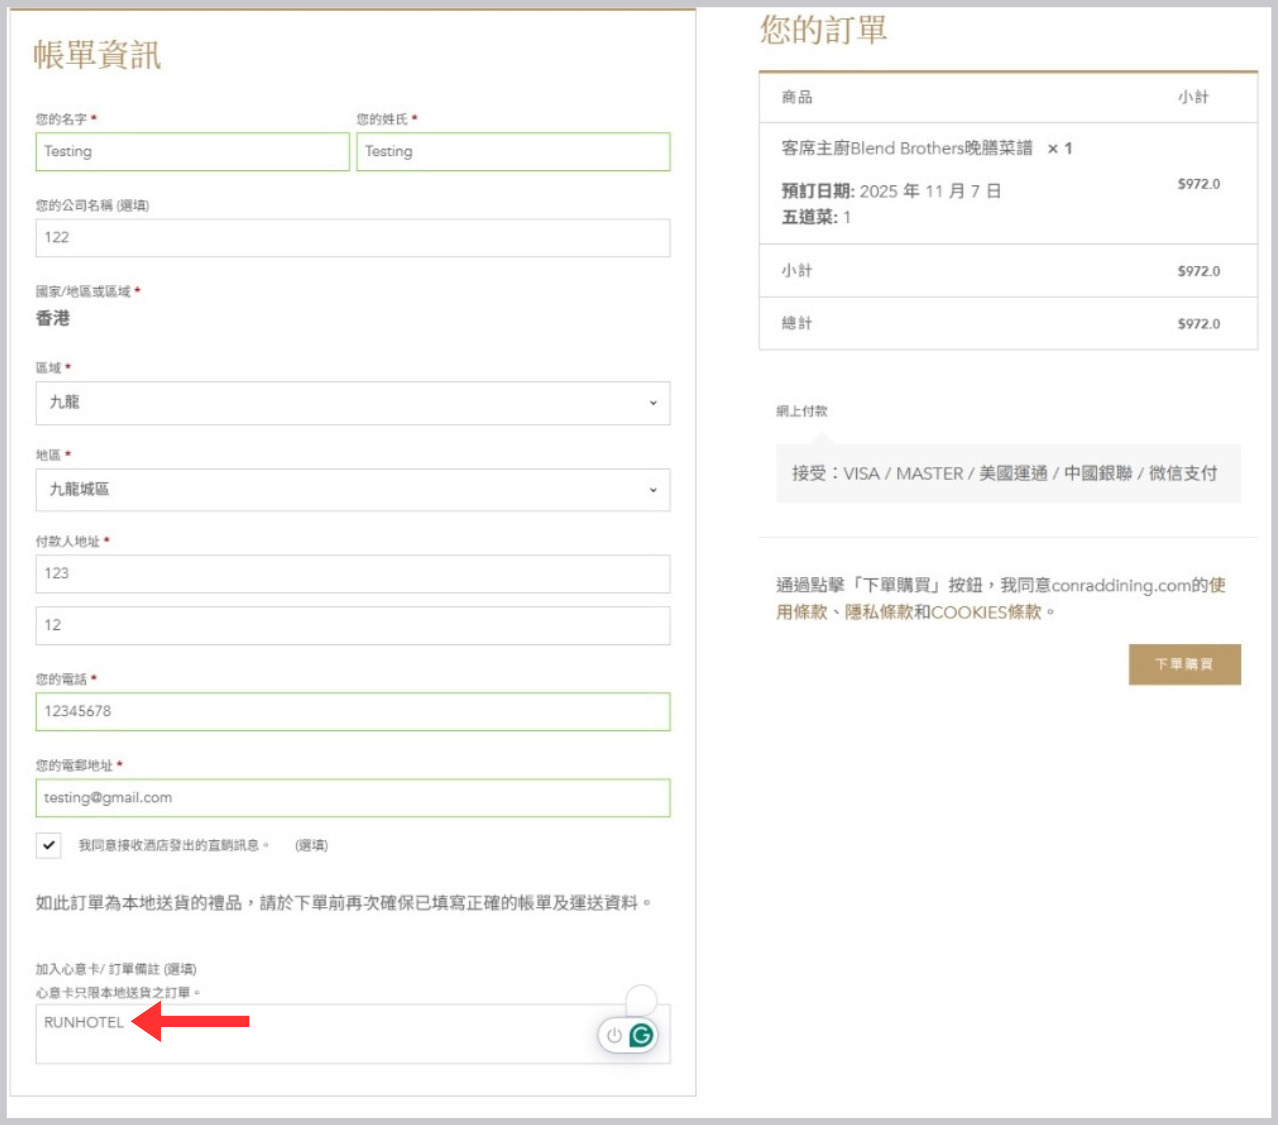Select the second address line containing 12

tap(352, 626)
